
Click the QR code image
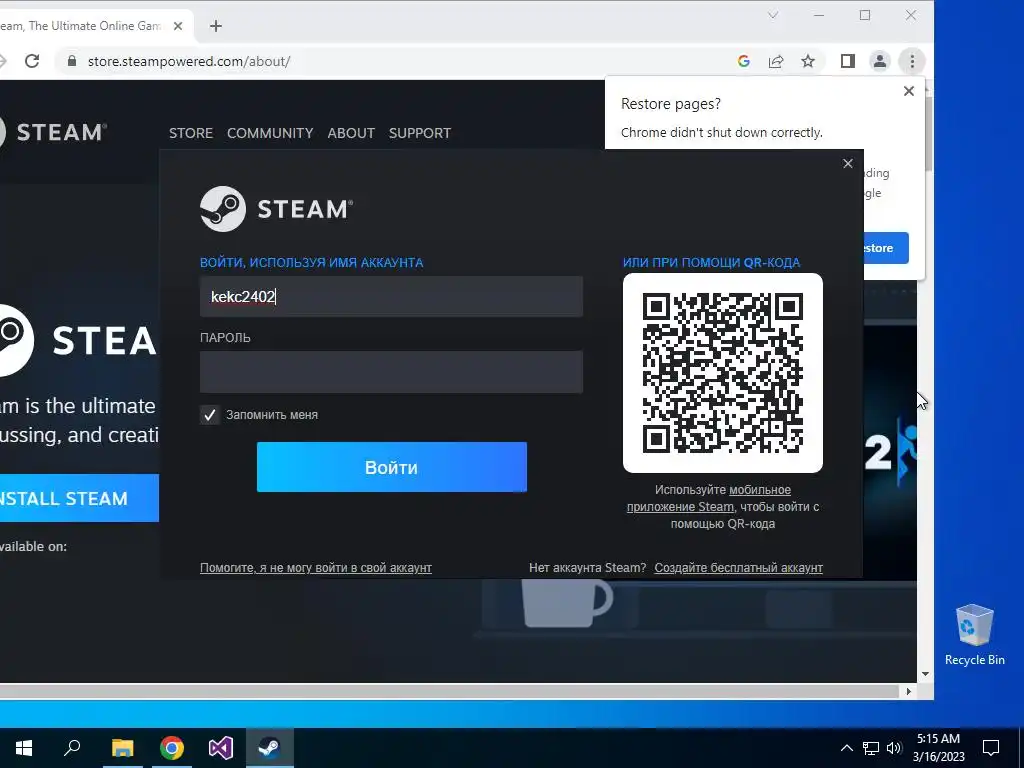click(x=723, y=373)
